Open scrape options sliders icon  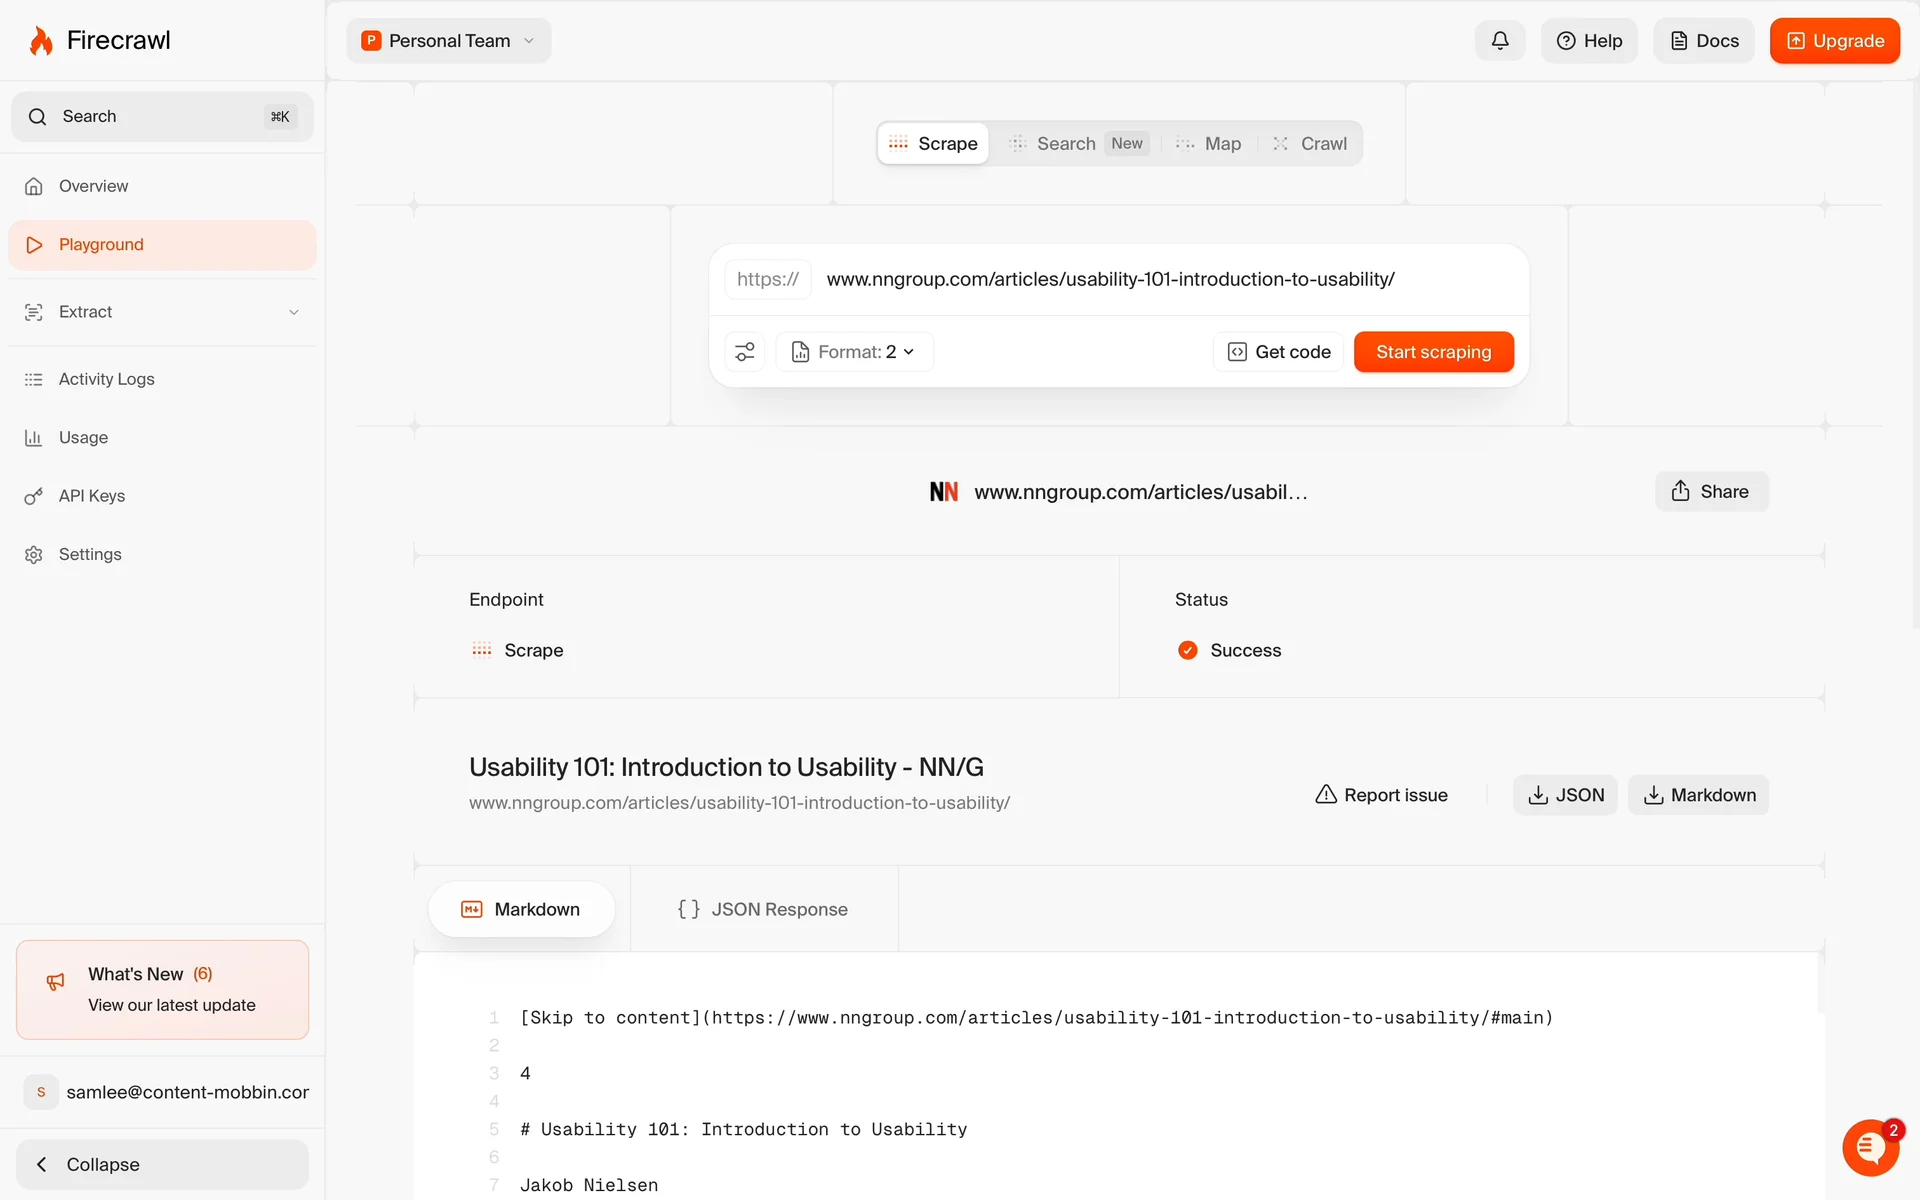click(745, 352)
